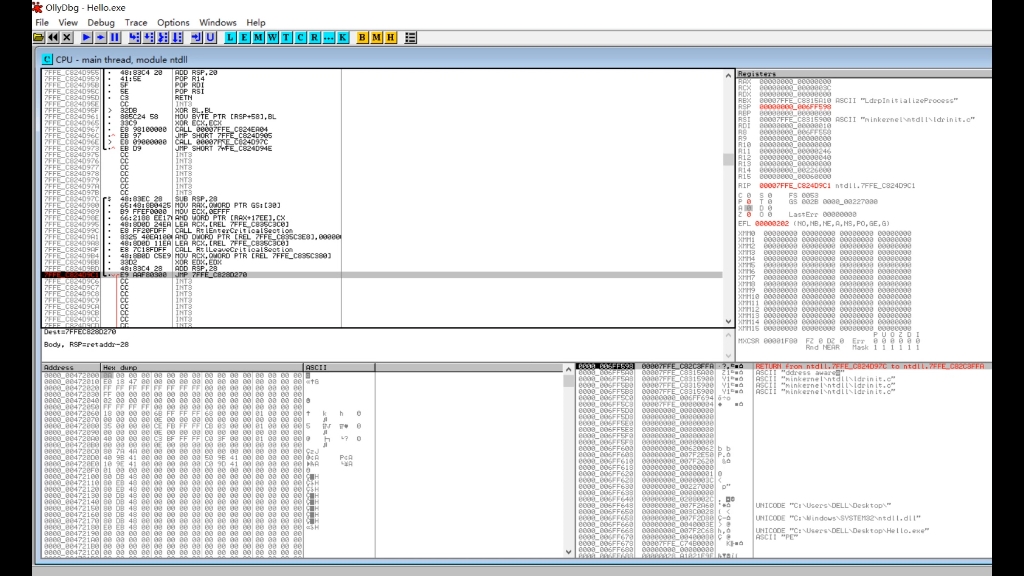Viewport: 1024px width, 576px height.
Task: Click the disassembly pane scrollbar thumb
Action: click(x=728, y=159)
